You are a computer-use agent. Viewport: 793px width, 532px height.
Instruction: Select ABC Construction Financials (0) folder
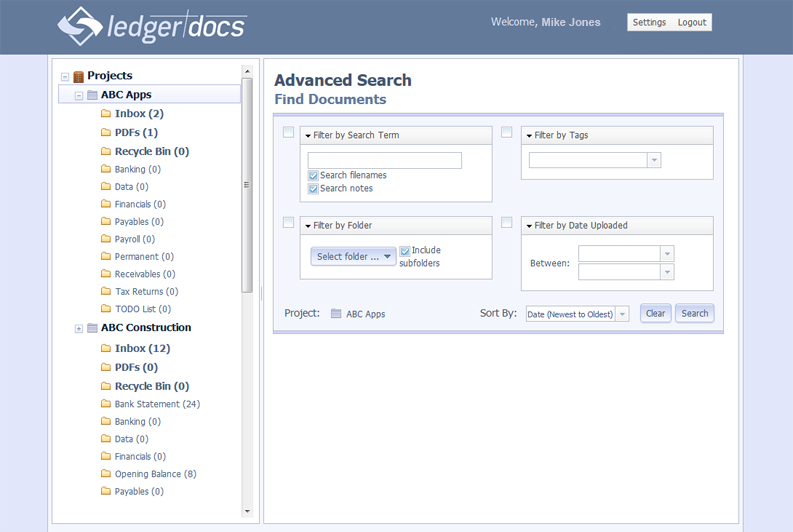pos(140,456)
